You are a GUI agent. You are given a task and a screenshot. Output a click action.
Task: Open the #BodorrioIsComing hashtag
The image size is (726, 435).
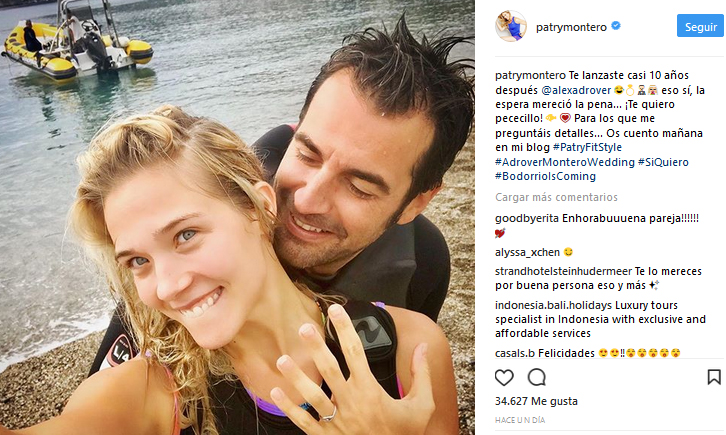coord(545,176)
